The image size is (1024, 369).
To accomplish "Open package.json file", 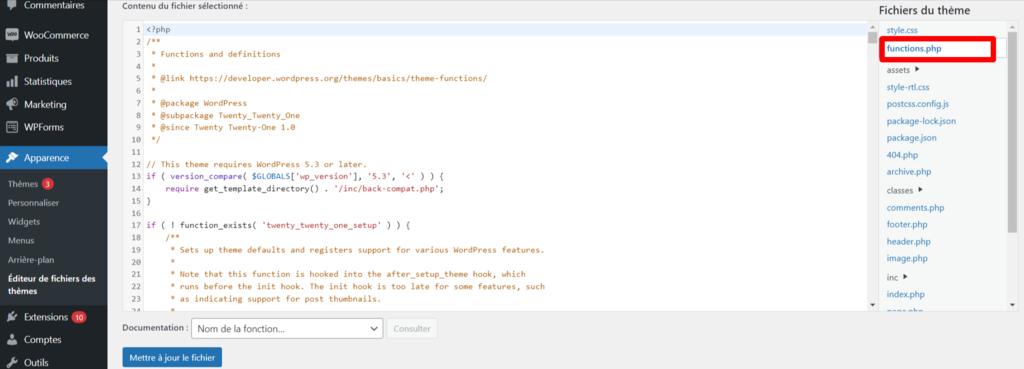I will pyautogui.click(x=912, y=138).
